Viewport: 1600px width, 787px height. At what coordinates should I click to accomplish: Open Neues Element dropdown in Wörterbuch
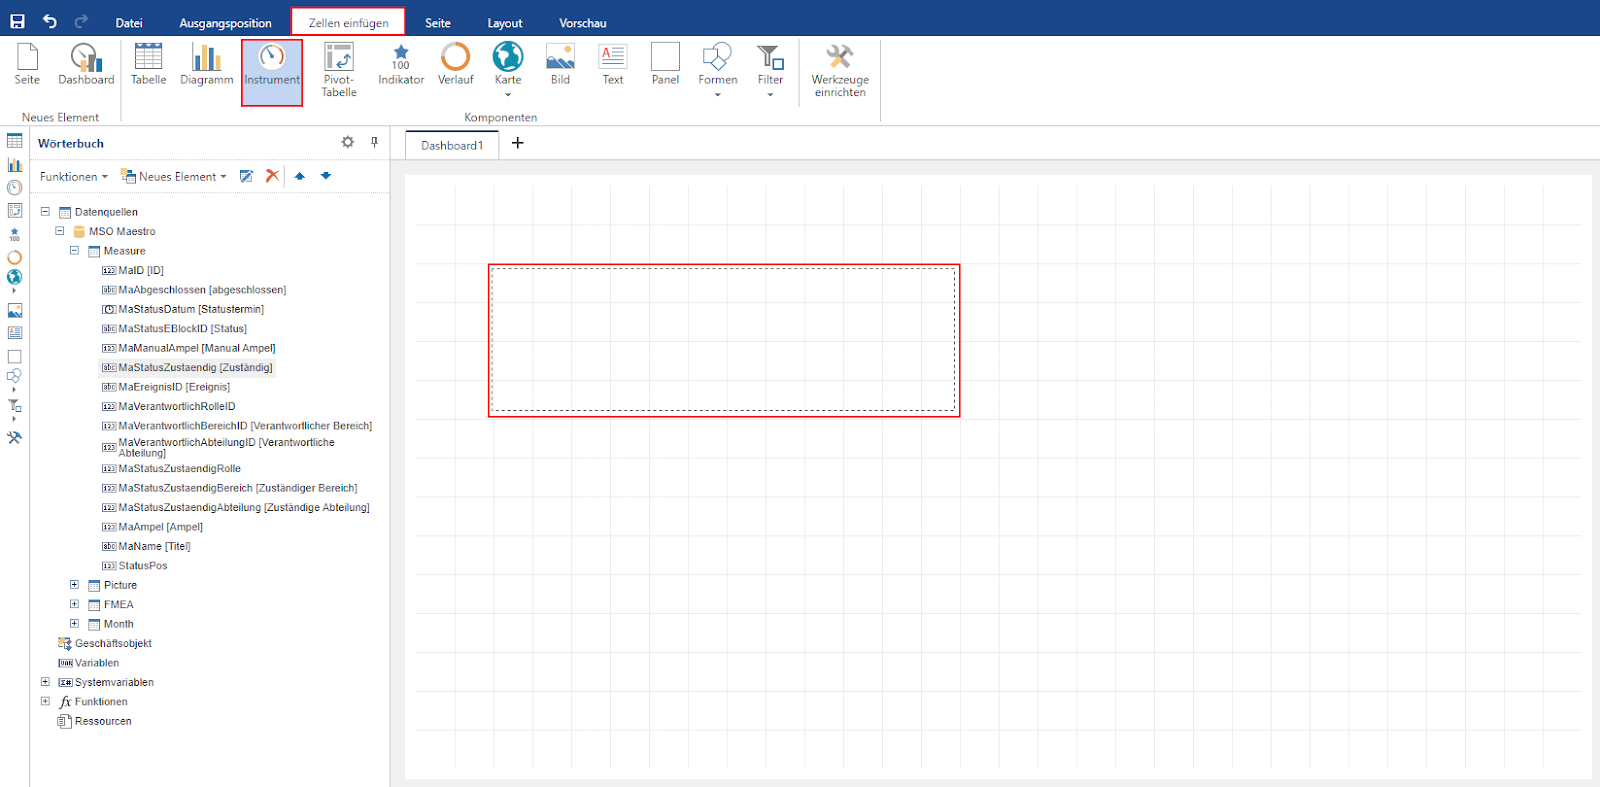(173, 176)
